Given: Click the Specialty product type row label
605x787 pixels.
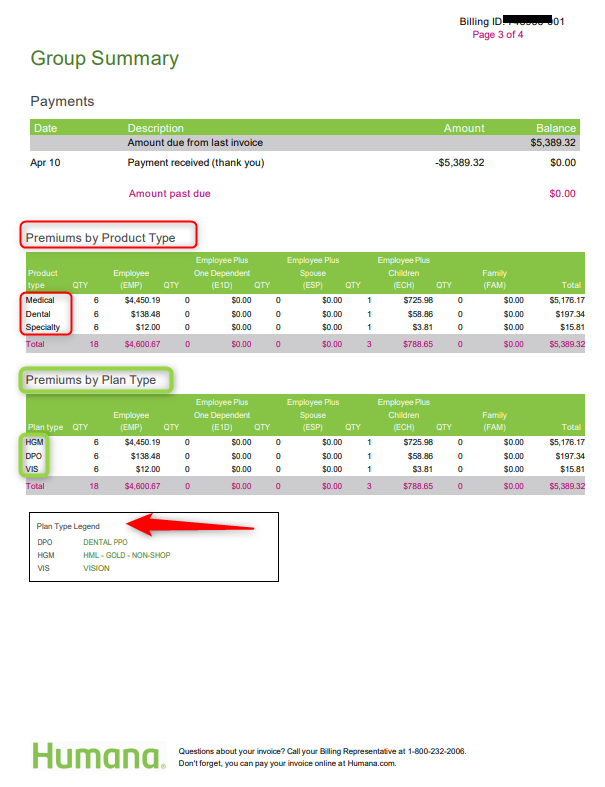Looking at the screenshot, I should 43,327.
